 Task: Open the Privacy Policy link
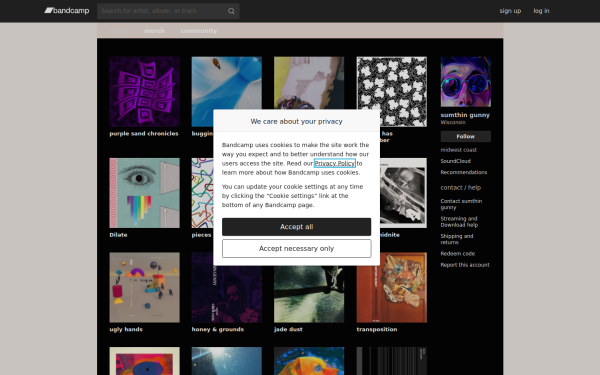tap(335, 163)
